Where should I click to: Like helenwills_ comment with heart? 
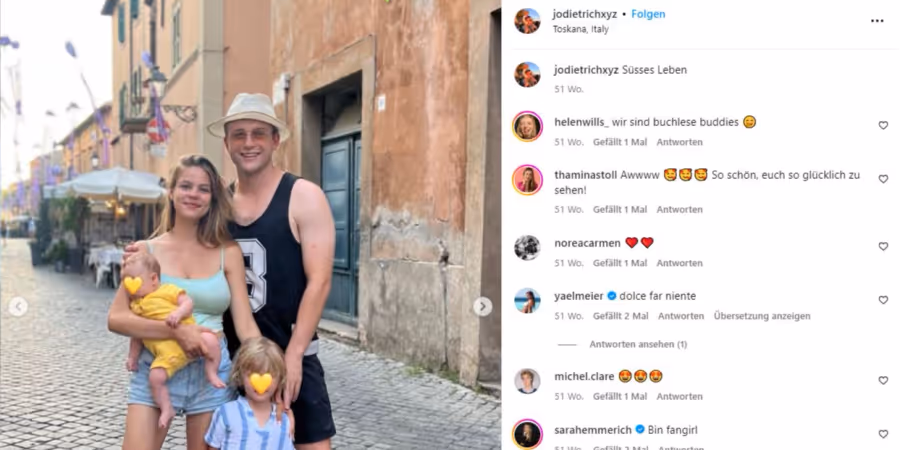[x=883, y=125]
